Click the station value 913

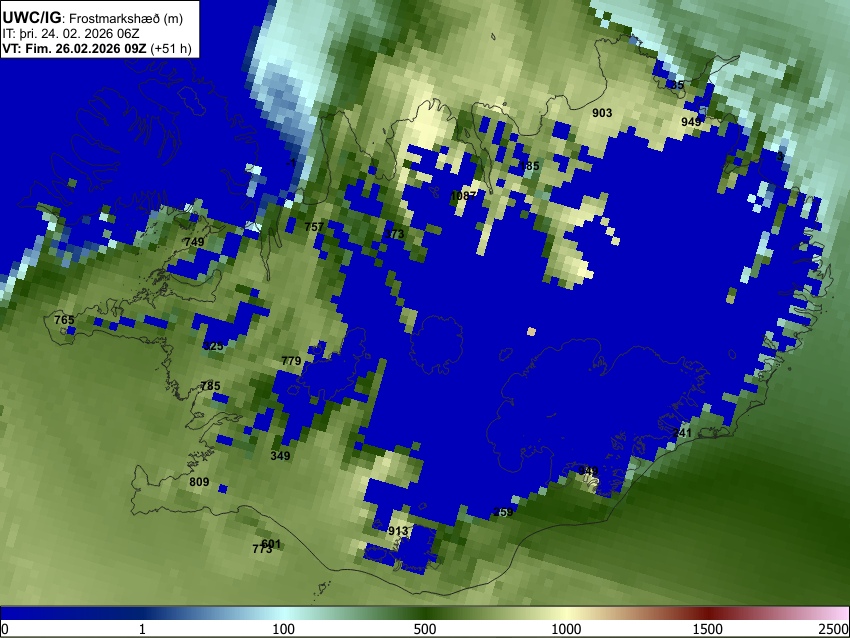pos(398,531)
